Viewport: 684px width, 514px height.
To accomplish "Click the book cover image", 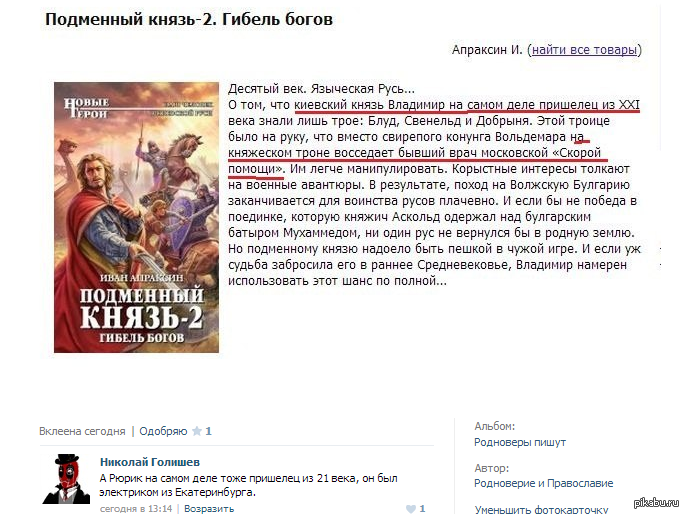I will pyautogui.click(x=137, y=217).
